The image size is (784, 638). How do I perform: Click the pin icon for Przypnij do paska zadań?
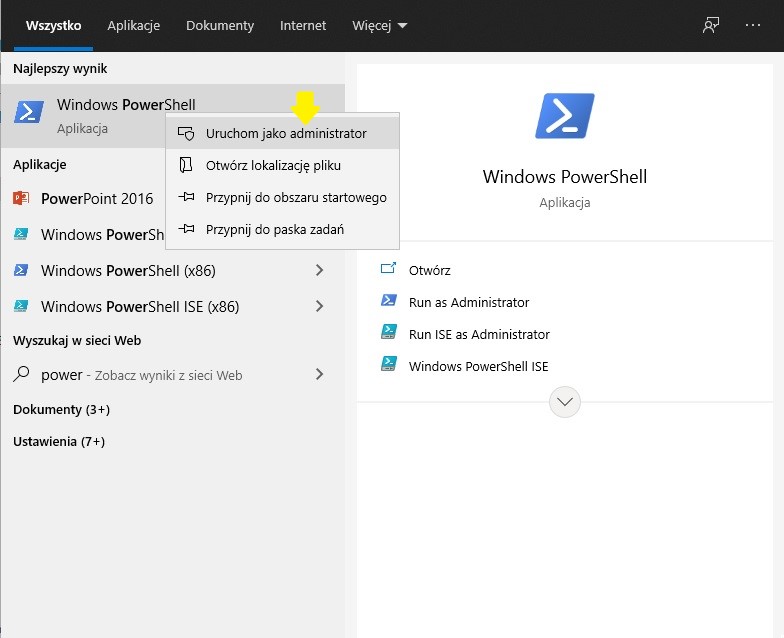[x=185, y=229]
